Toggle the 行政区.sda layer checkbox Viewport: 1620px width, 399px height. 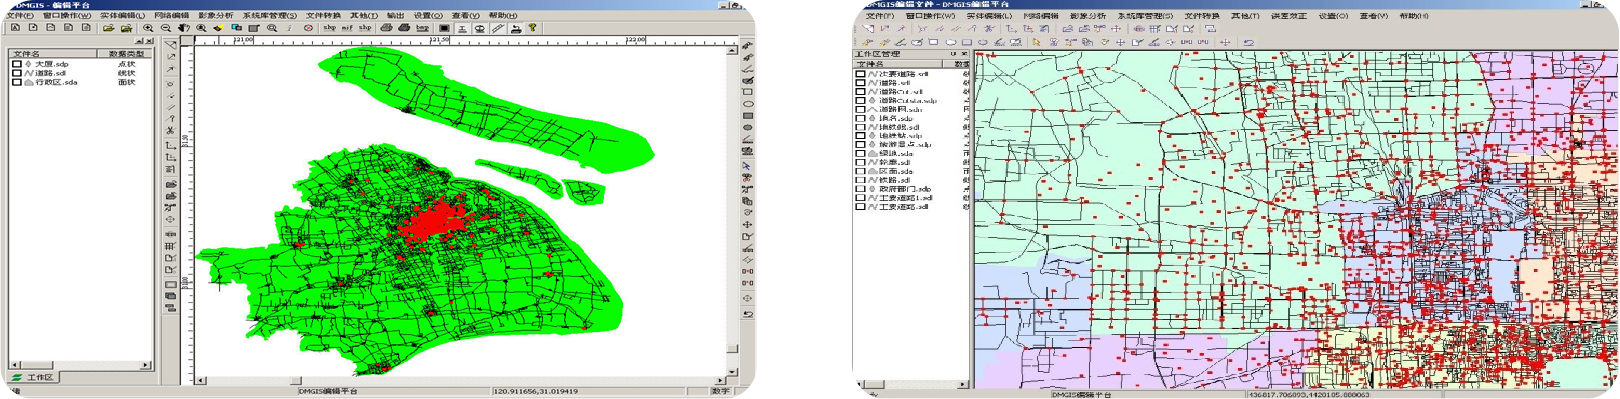16,82
